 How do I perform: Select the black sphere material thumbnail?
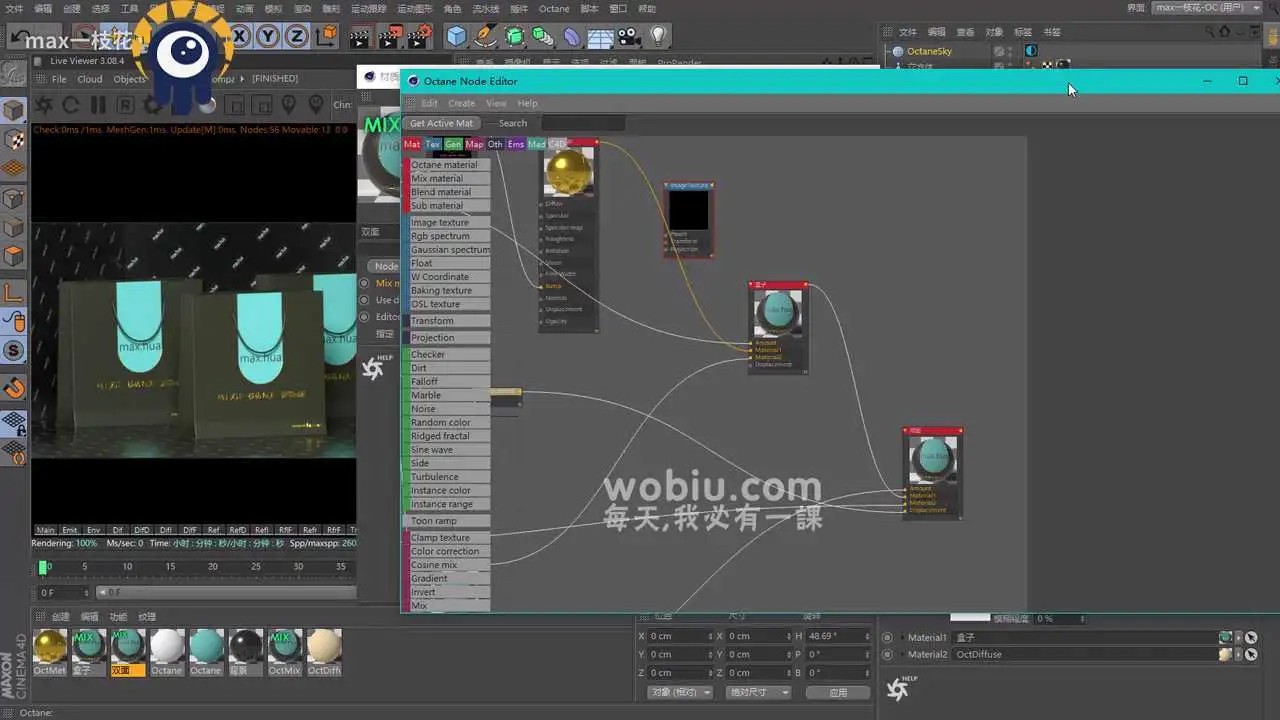click(245, 647)
